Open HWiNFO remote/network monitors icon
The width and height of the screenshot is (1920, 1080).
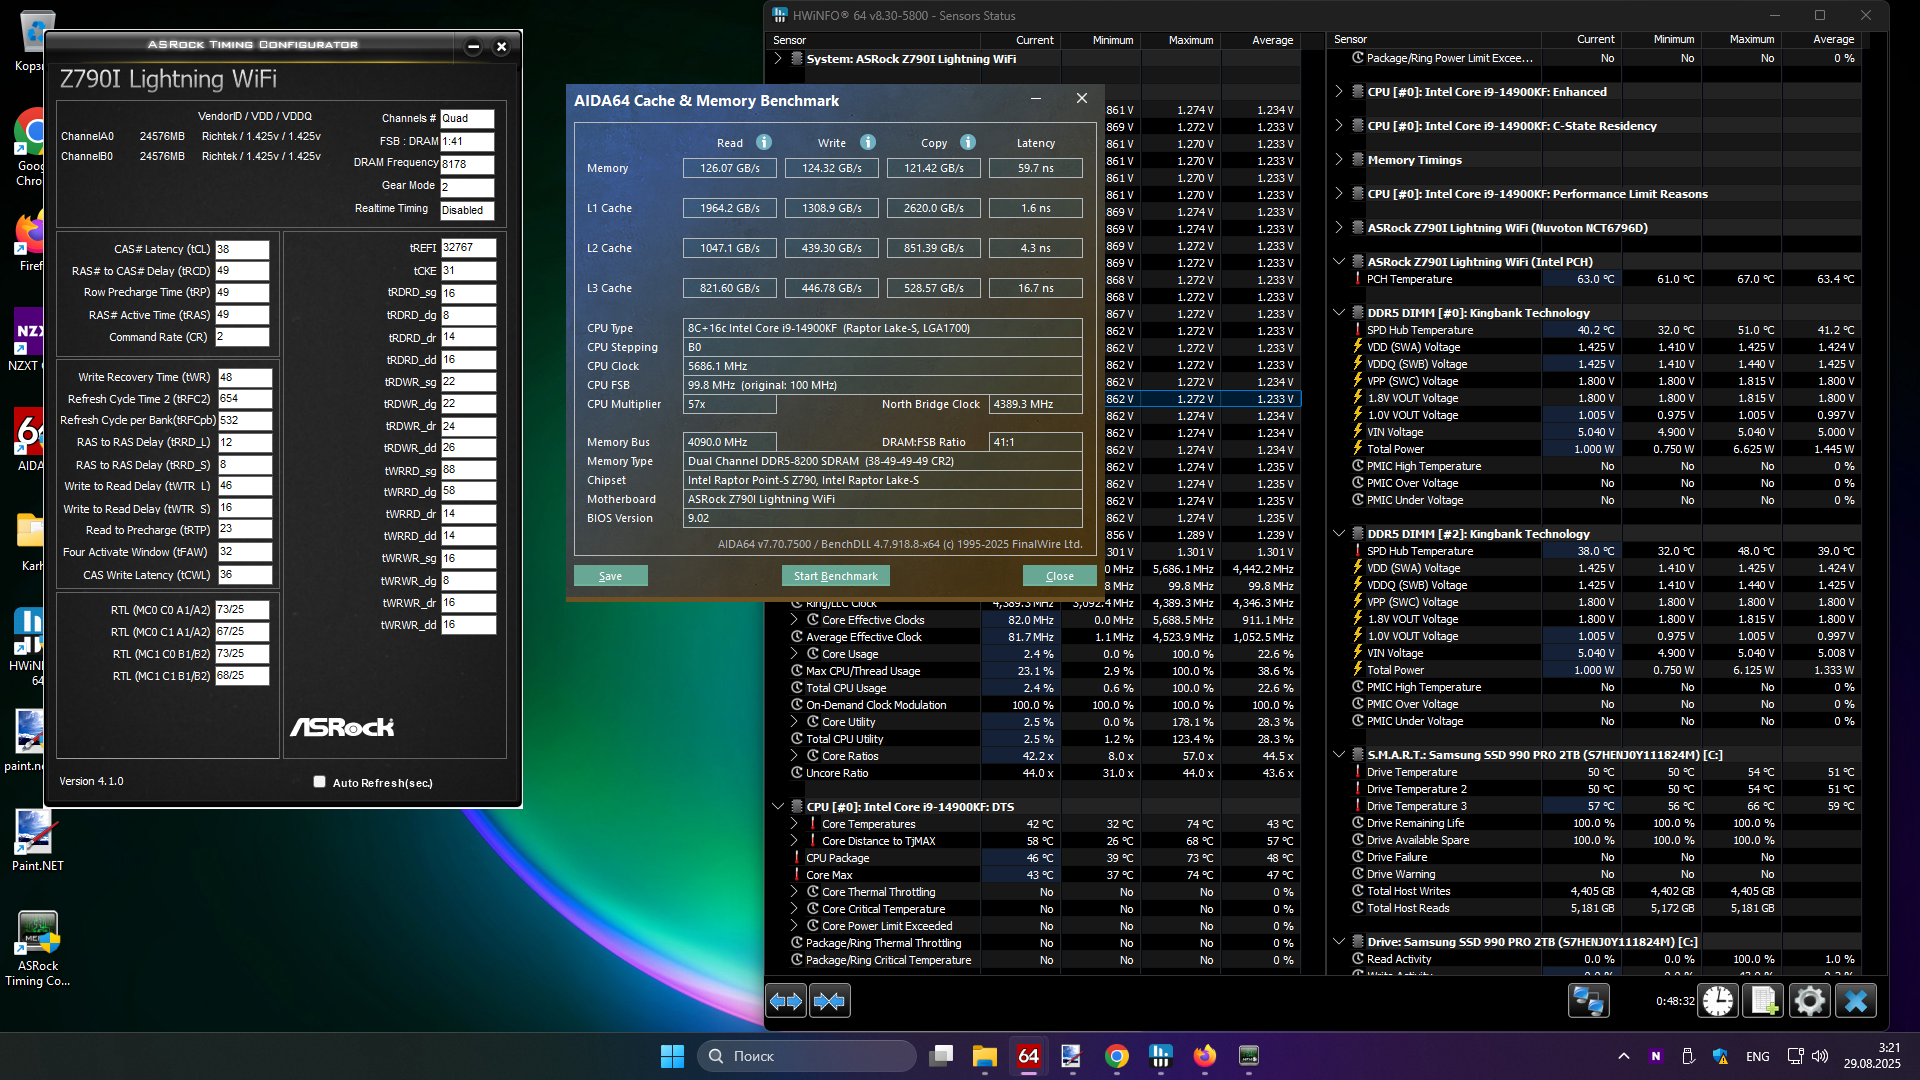1588,1001
